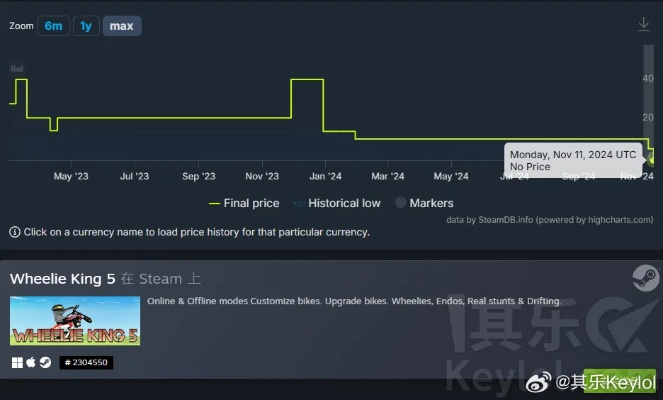Viewport: 663px width, 400px height.
Task: Click the chart download arrow icon
Action: [x=644, y=24]
